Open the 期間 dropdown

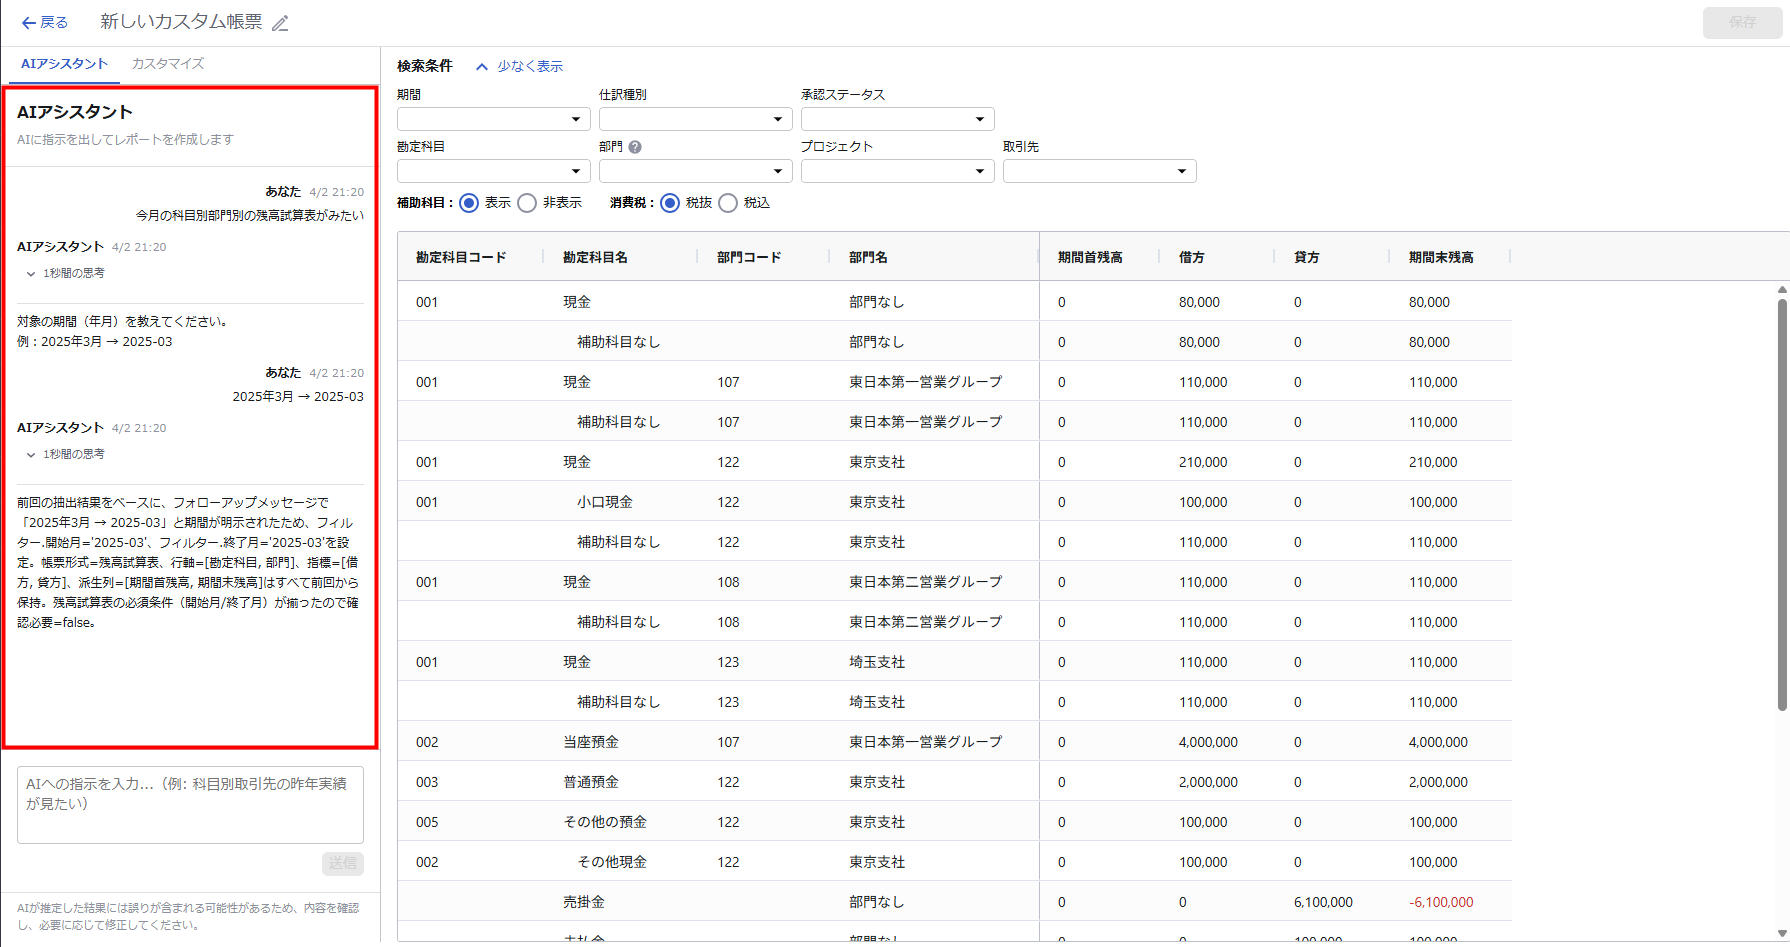click(493, 119)
